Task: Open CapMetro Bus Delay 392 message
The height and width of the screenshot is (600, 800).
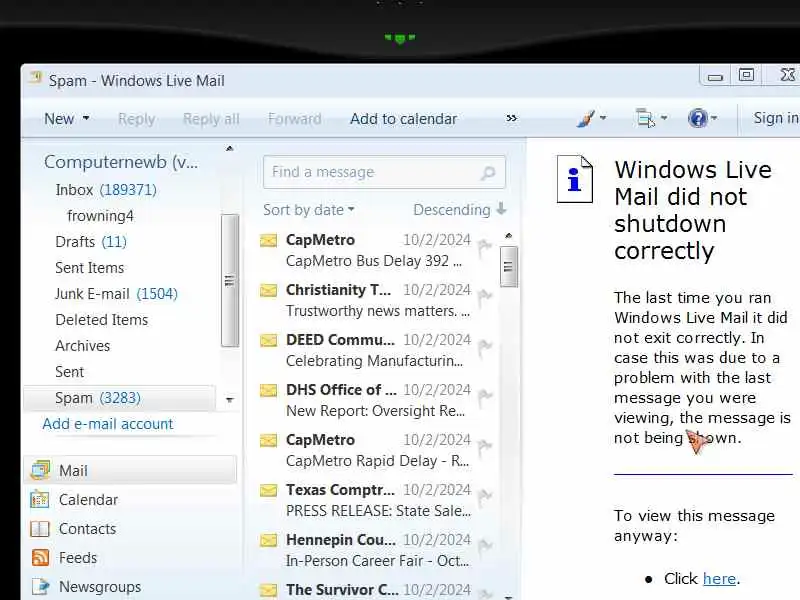Action: pos(378,251)
